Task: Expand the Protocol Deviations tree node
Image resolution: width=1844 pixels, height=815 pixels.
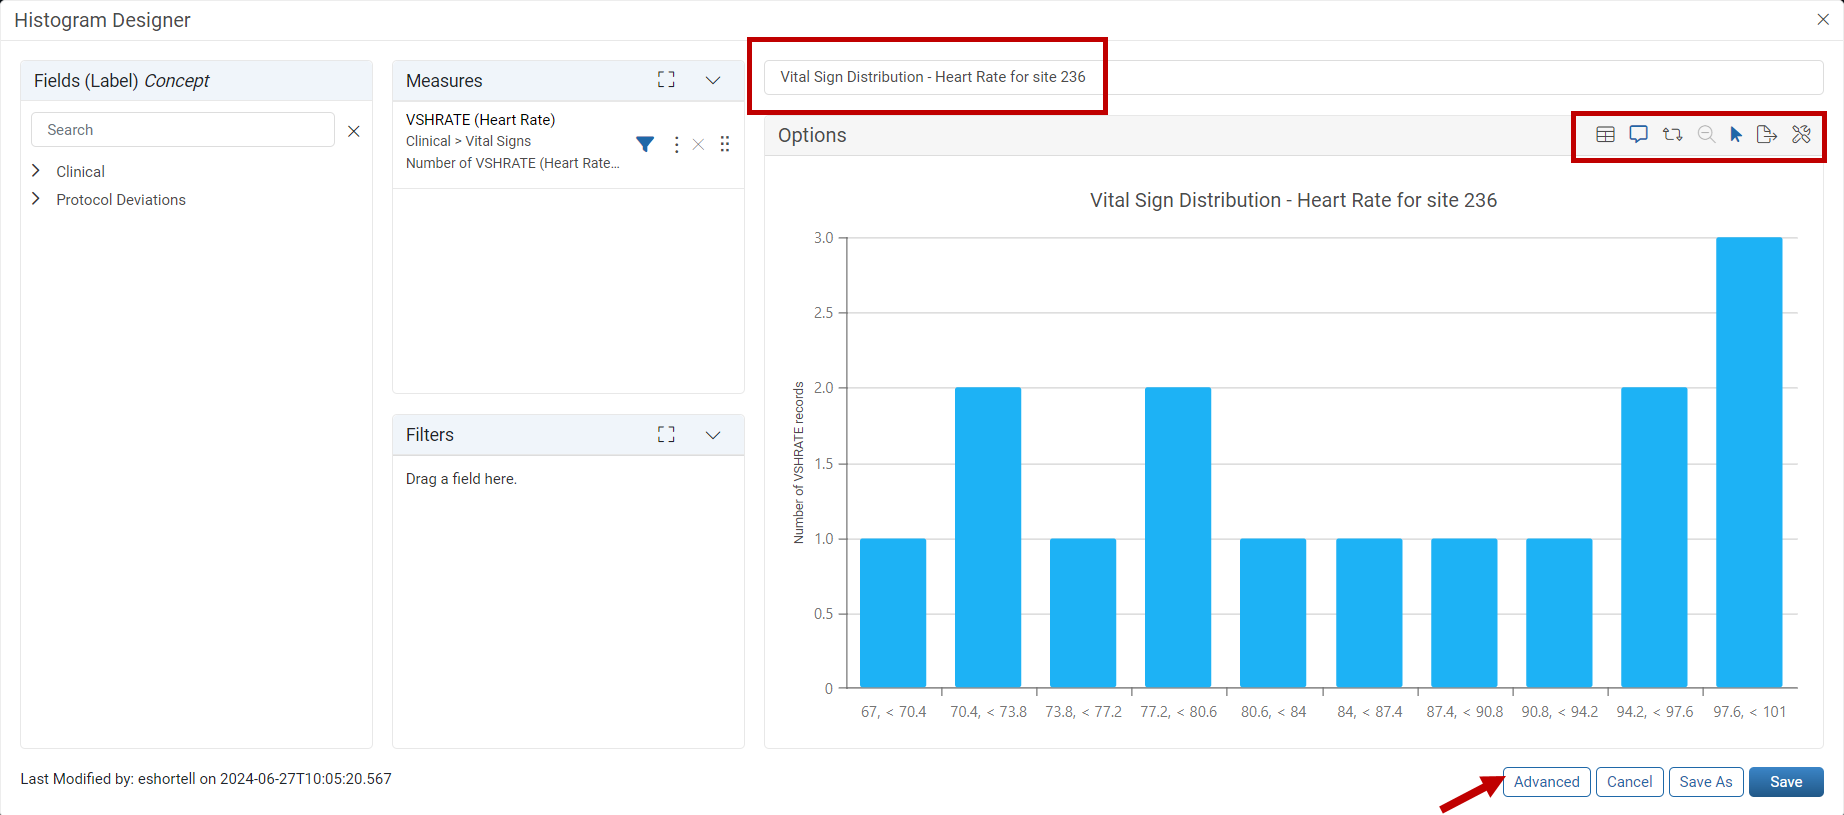Action: (36, 199)
